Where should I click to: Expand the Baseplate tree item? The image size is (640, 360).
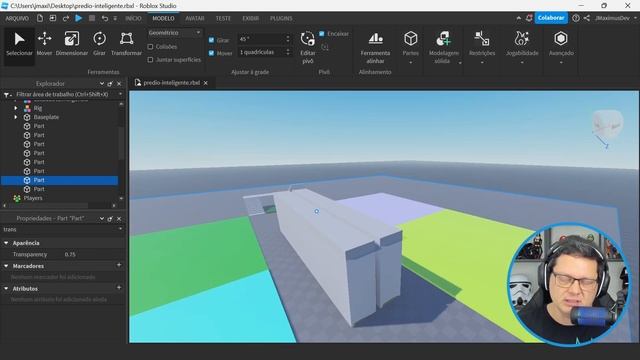tap(16, 117)
